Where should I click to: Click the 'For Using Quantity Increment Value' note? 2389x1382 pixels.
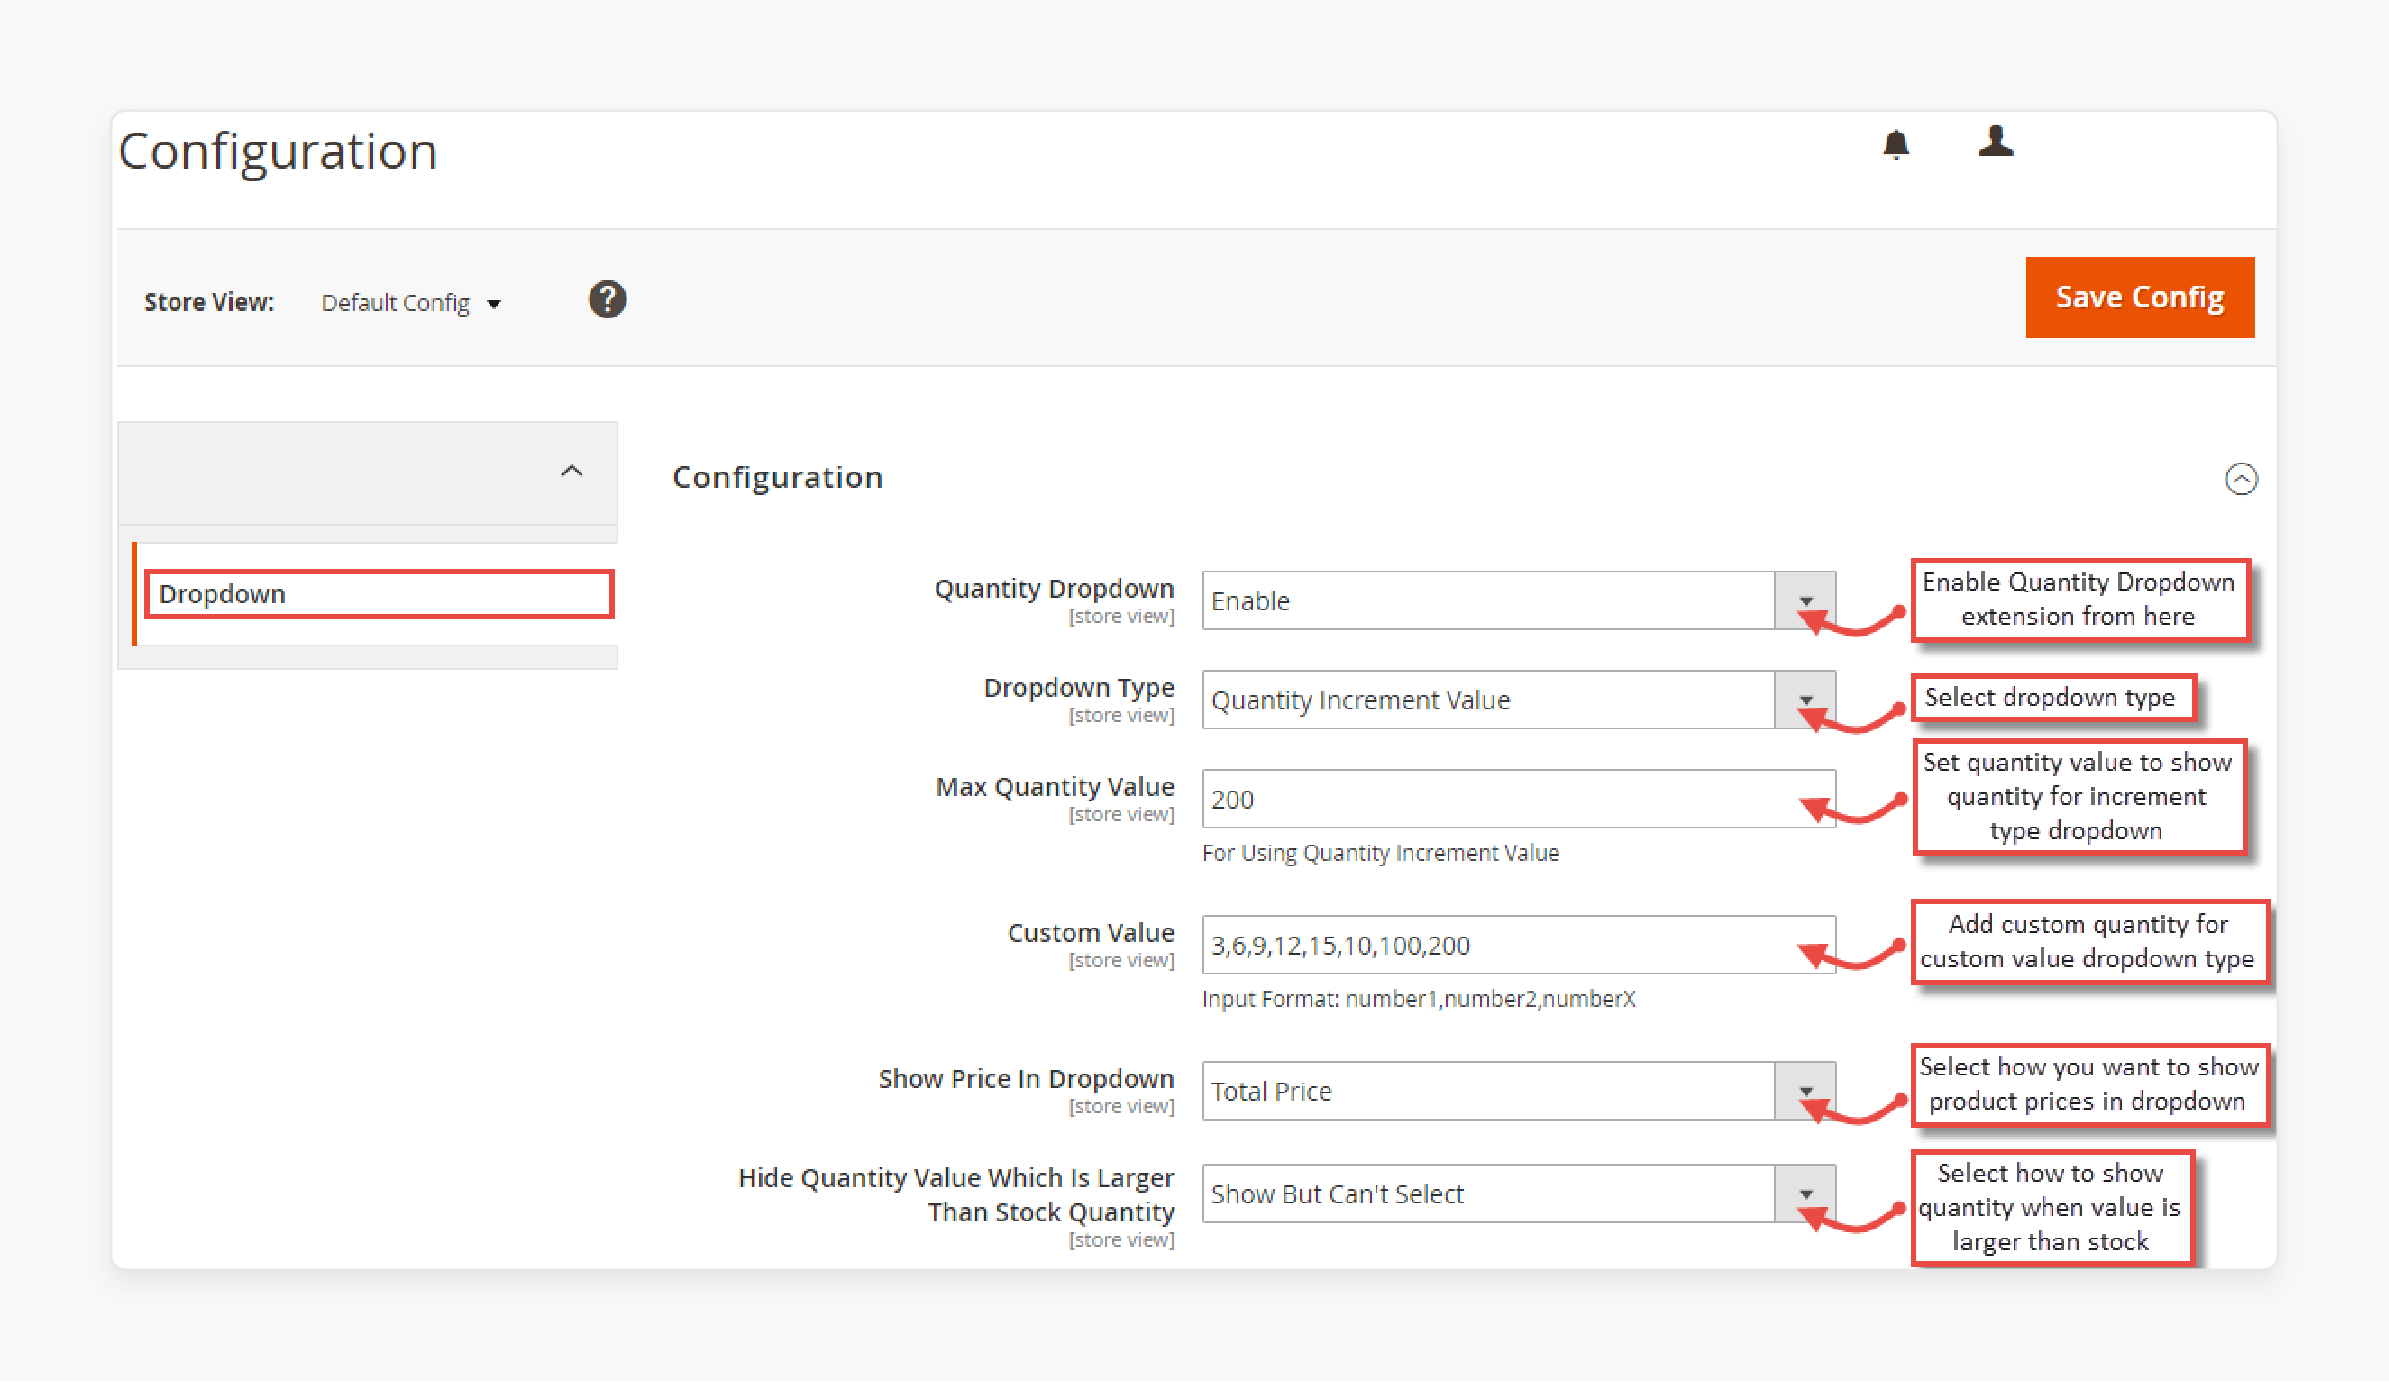[x=1380, y=853]
